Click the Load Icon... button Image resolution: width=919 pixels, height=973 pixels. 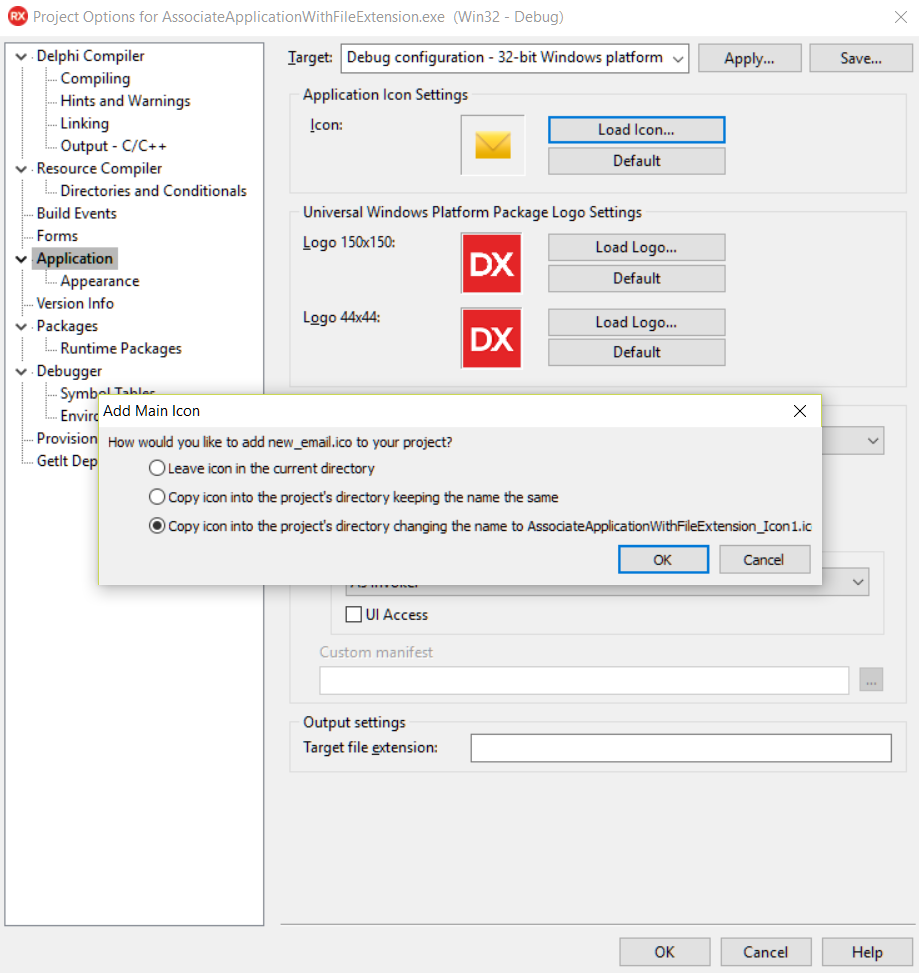pos(637,130)
